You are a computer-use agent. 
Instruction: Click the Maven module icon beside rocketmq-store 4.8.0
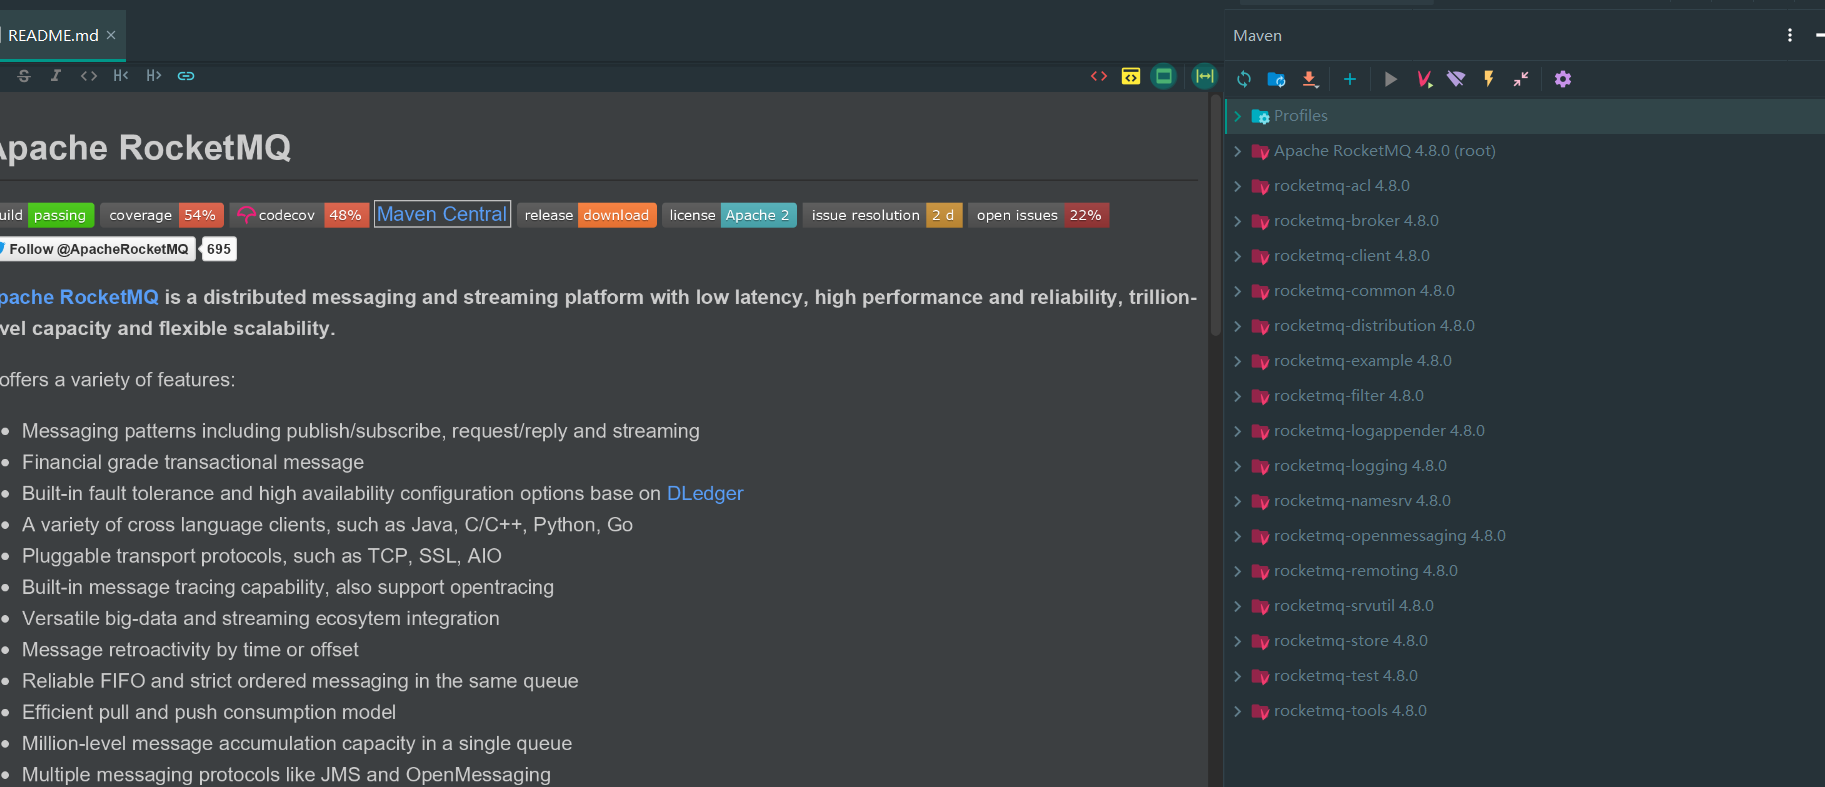point(1260,641)
